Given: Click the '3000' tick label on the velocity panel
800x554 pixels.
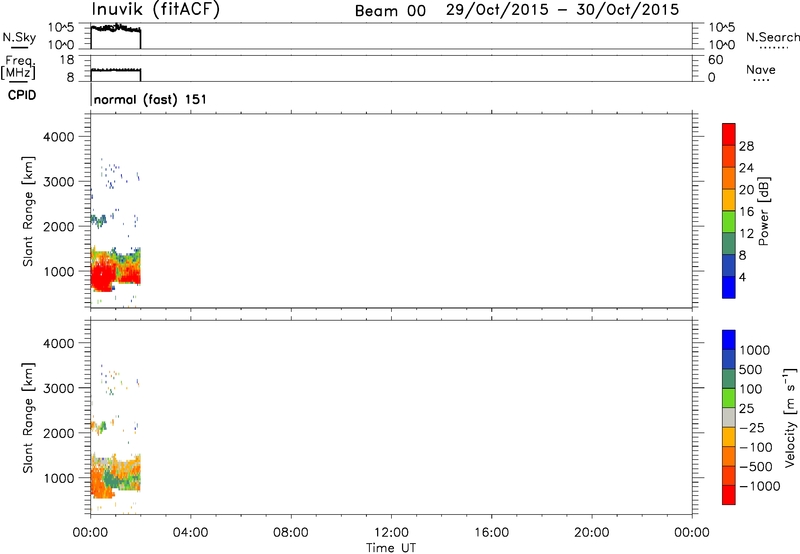Looking at the screenshot, I should point(59,388).
